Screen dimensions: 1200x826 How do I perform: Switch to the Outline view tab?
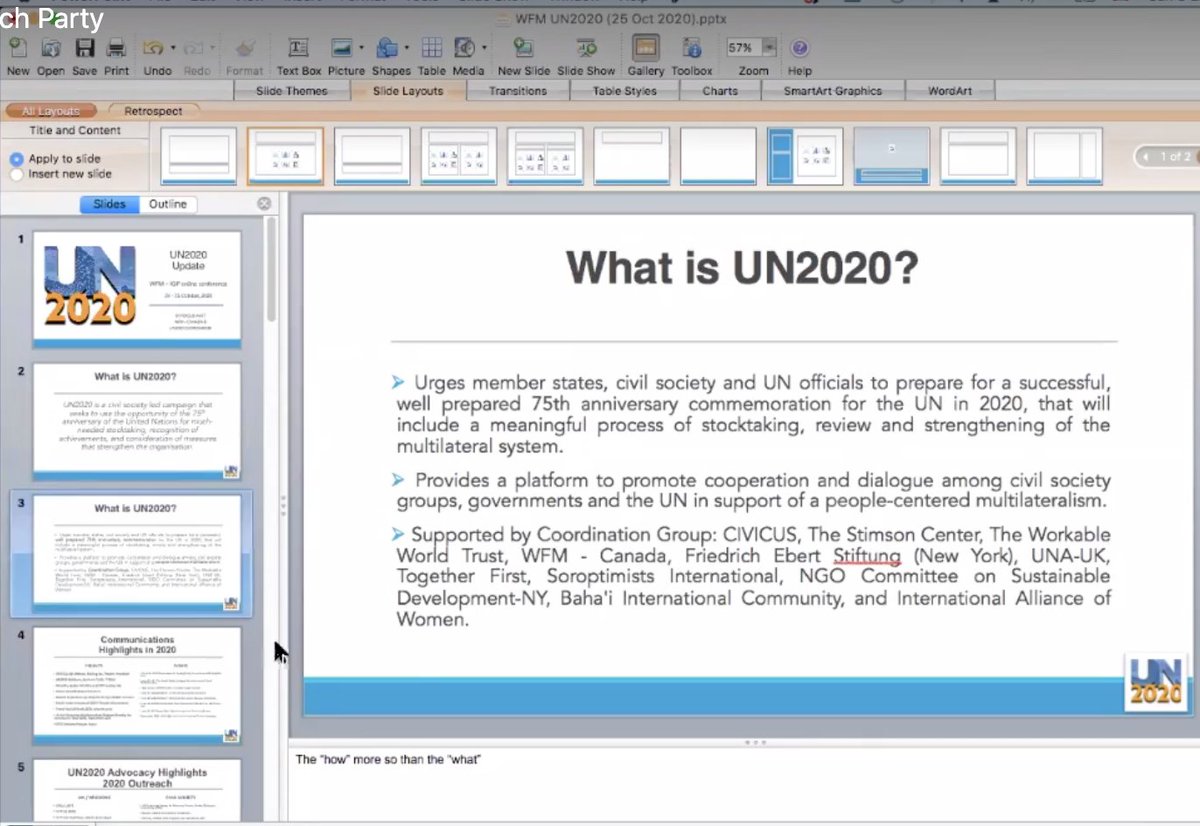(168, 204)
